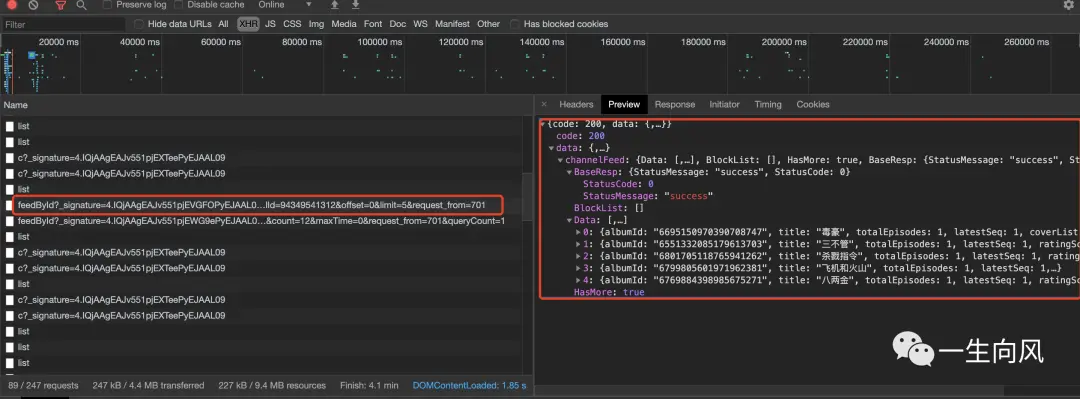Enable Has blocked cookies filter
1080x399 pixels.
click(515, 24)
